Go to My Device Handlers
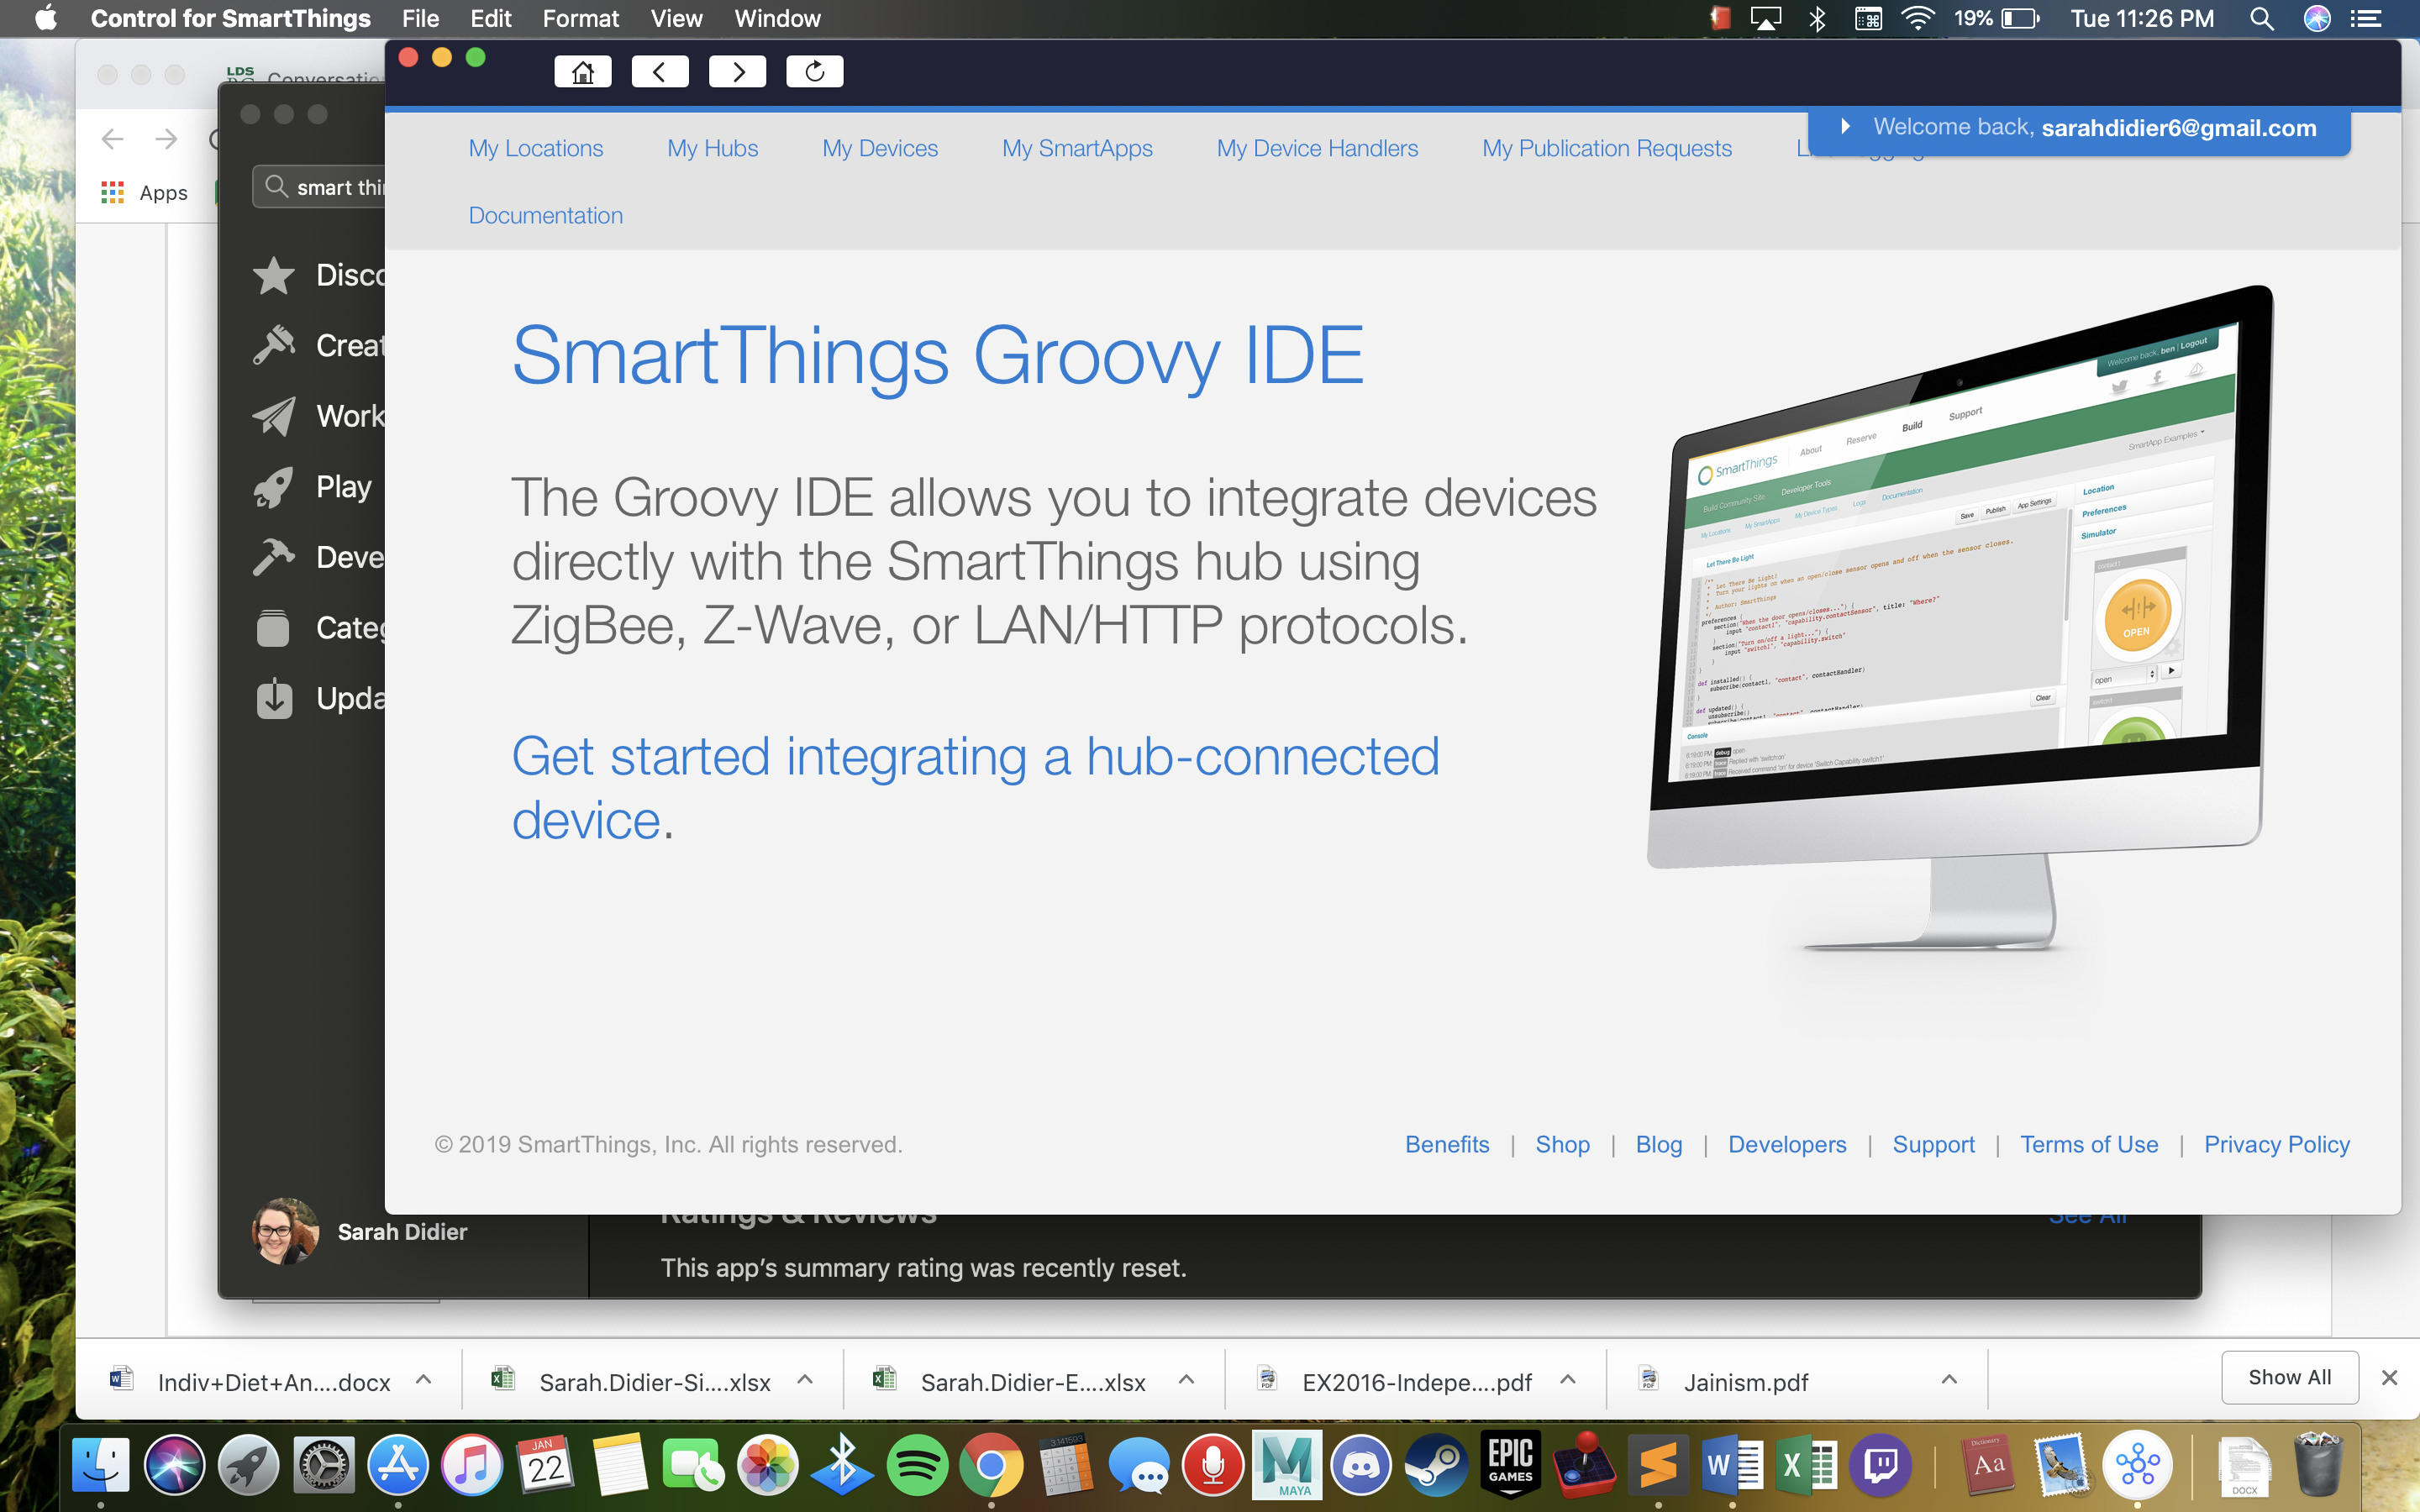 (1317, 148)
